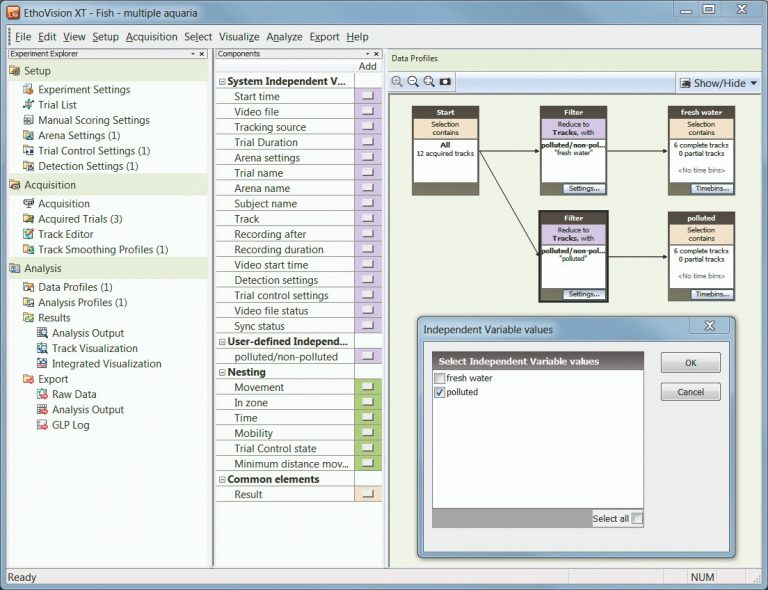
Task: Add the Movement nesting component
Action: [x=367, y=387]
